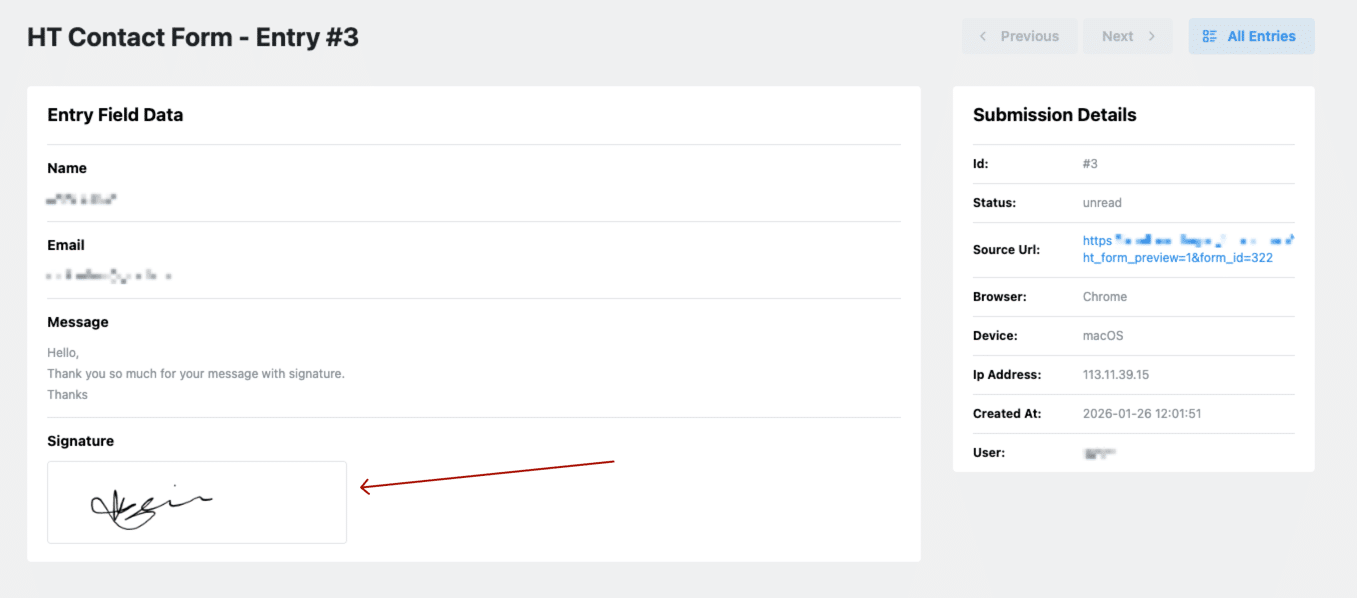
Task: Click the page title HT Contact Form
Action: [x=193, y=38]
